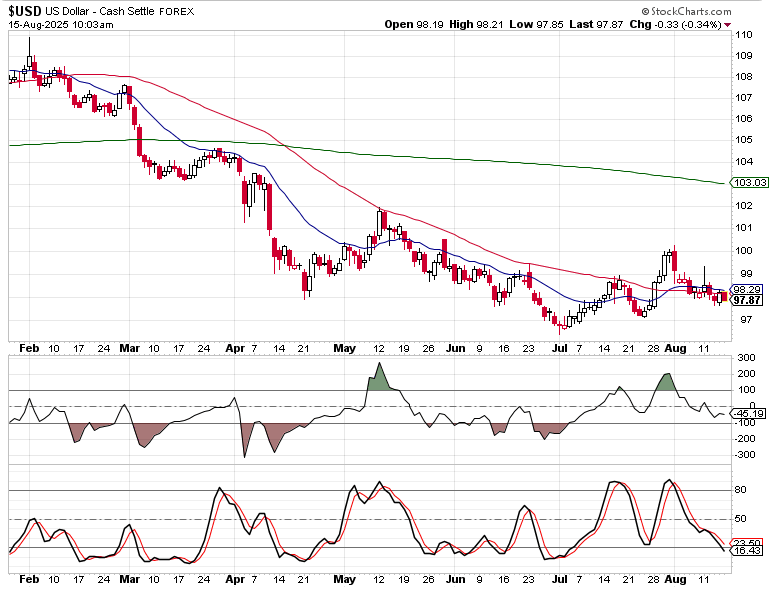The image size is (771, 589).
Task: Click the 110 price scale label
Action: (x=744, y=34)
